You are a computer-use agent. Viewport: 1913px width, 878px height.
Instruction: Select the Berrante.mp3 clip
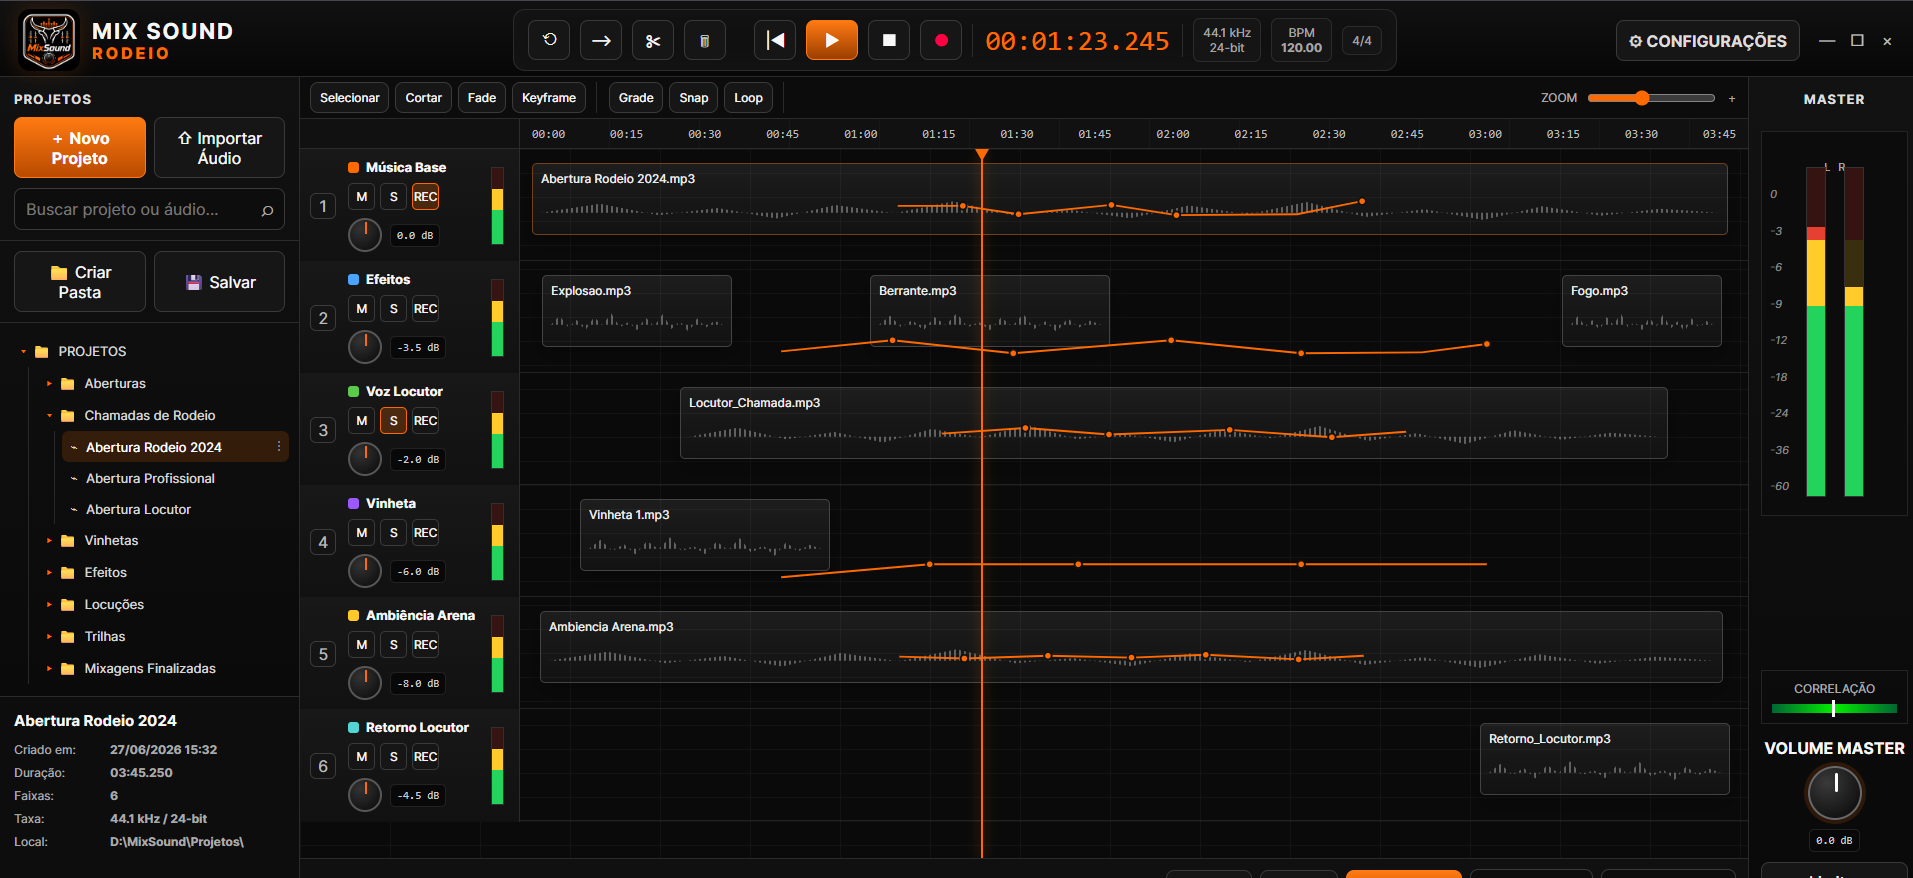(990, 311)
